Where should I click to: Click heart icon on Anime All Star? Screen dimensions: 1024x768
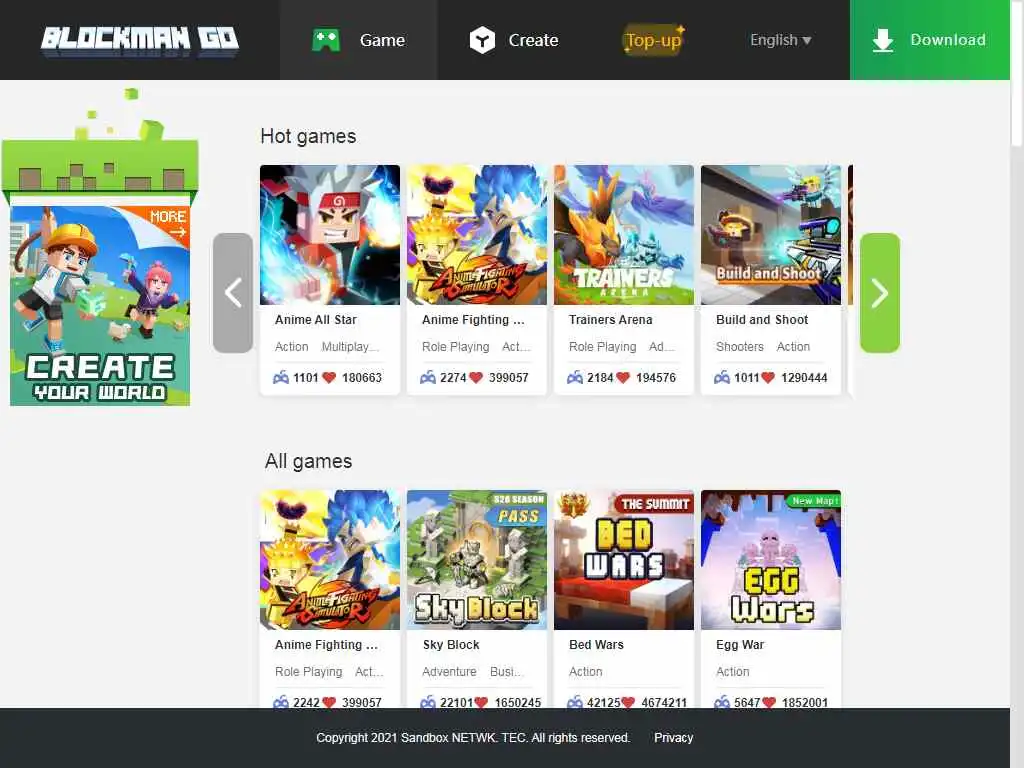(x=329, y=377)
